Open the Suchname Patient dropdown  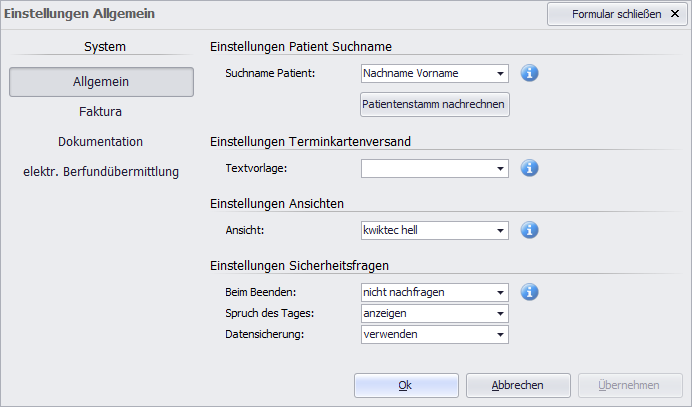tap(435, 73)
